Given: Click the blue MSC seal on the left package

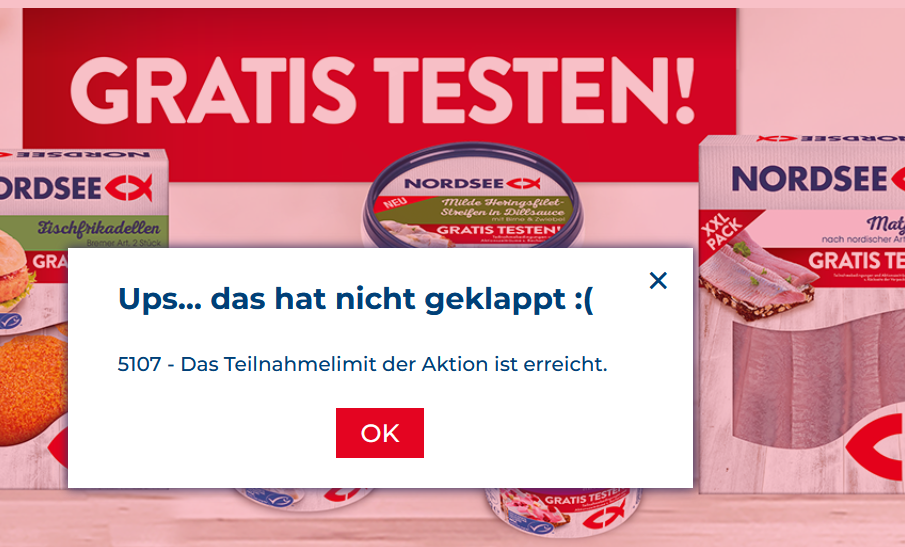Looking at the screenshot, I should (x=10, y=321).
